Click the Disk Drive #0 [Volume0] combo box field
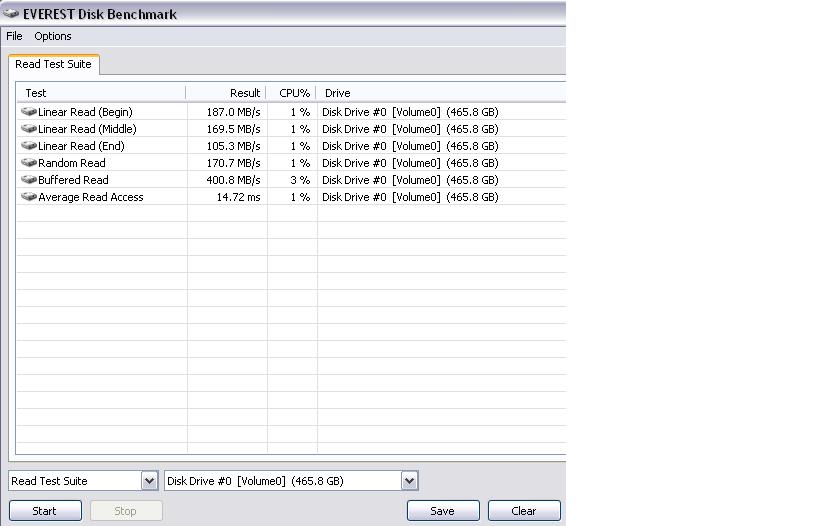Viewport: 840px width, 526px height. [291, 480]
